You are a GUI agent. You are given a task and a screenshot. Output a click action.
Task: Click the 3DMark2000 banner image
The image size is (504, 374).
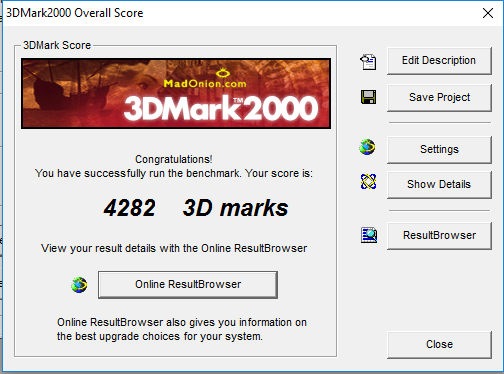click(176, 93)
